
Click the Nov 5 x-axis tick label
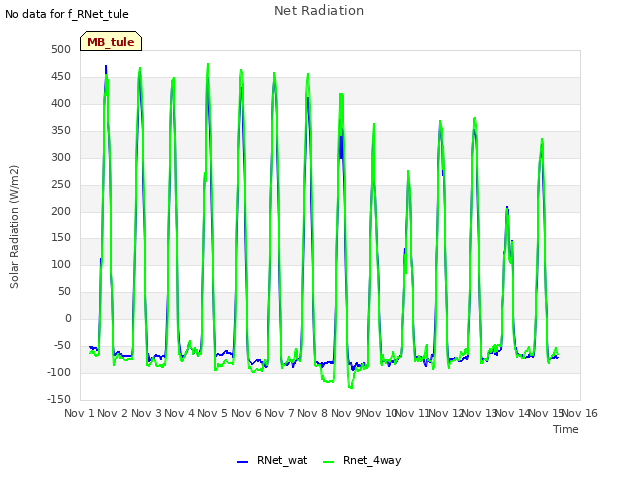tap(213, 413)
